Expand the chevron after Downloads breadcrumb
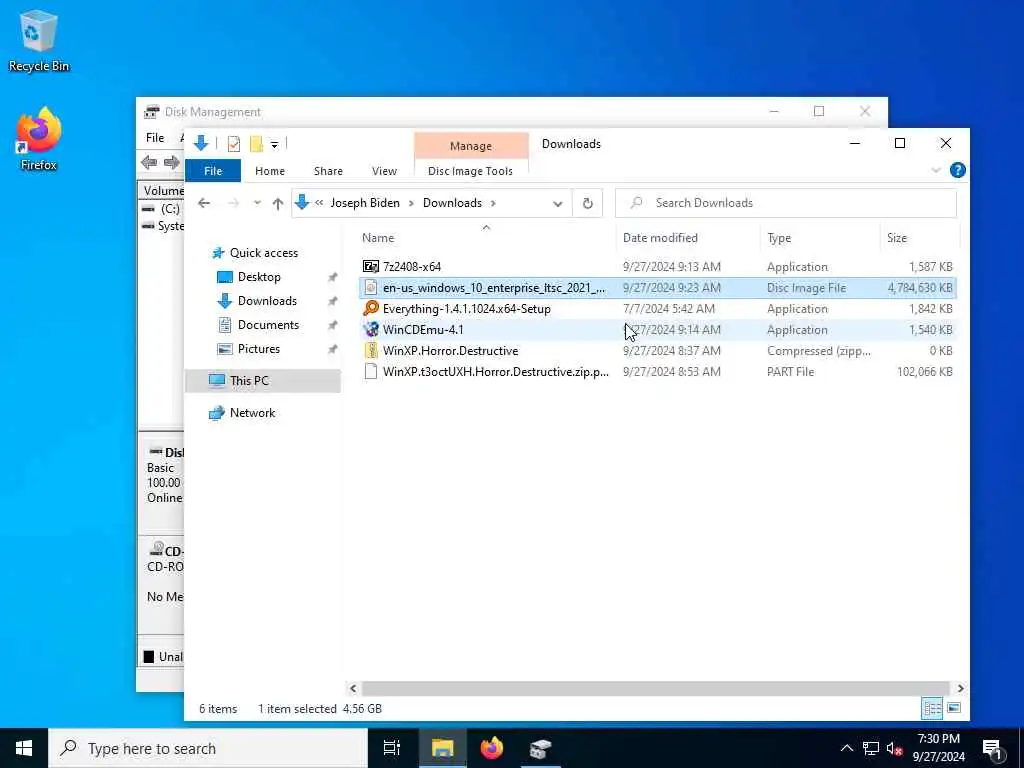 click(493, 203)
